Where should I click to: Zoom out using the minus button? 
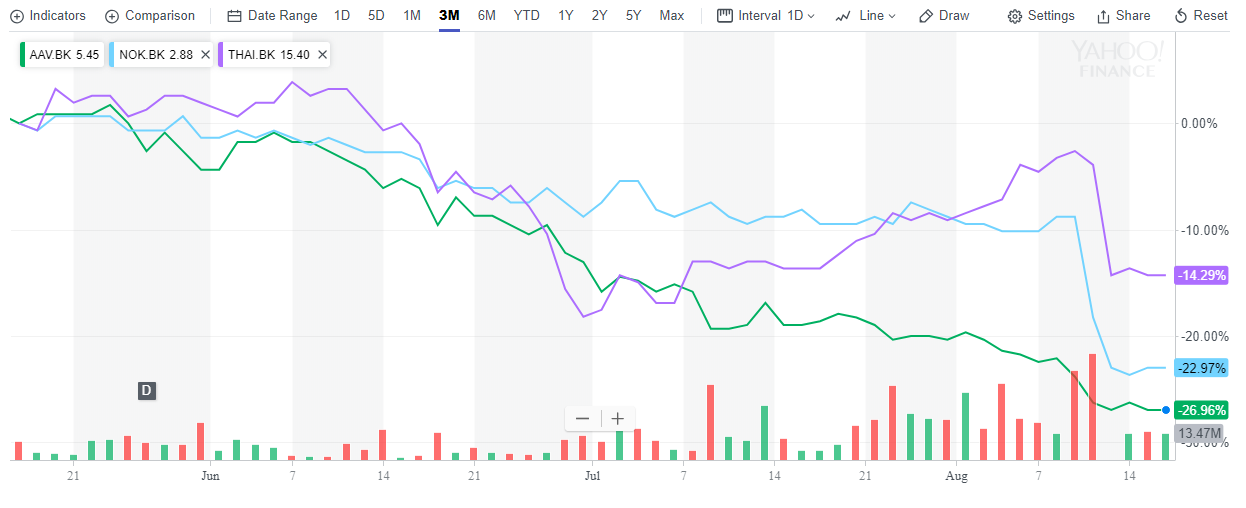pyautogui.click(x=583, y=419)
